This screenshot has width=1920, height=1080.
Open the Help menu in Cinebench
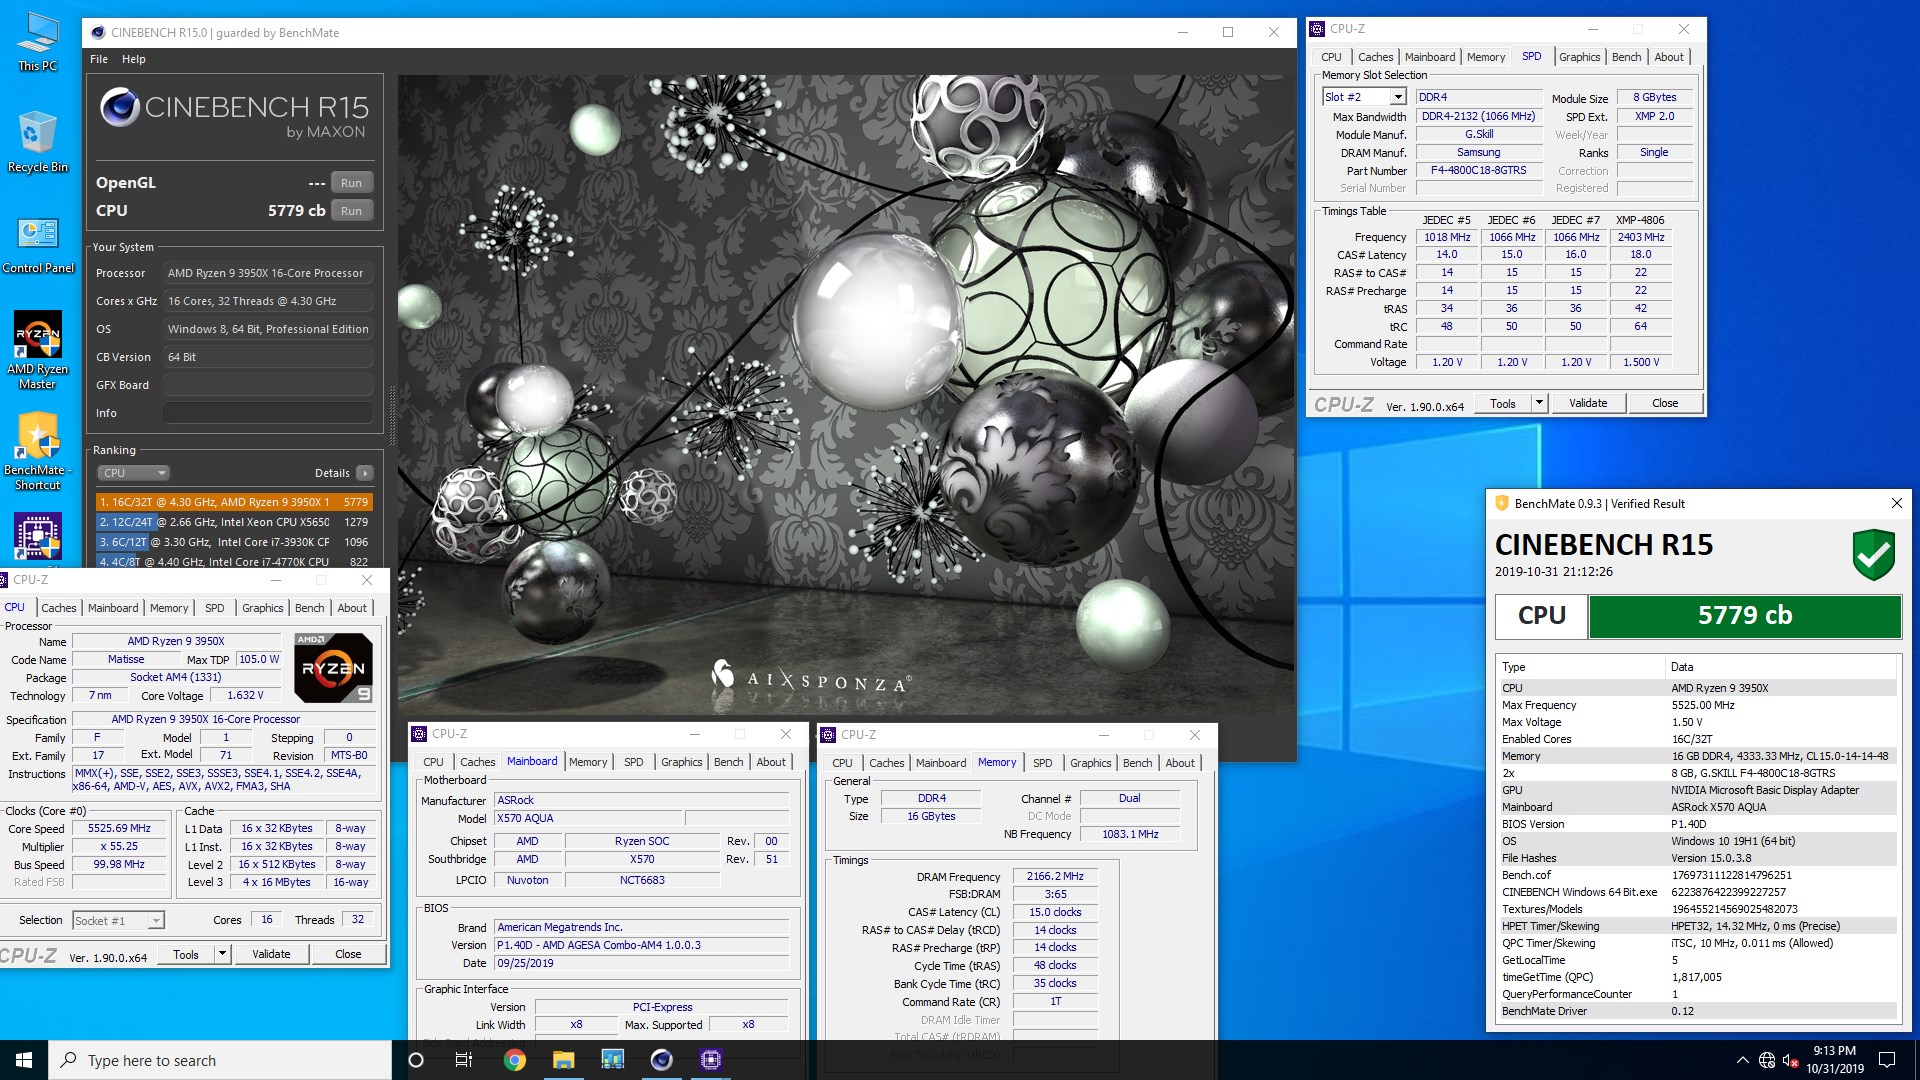tap(134, 59)
